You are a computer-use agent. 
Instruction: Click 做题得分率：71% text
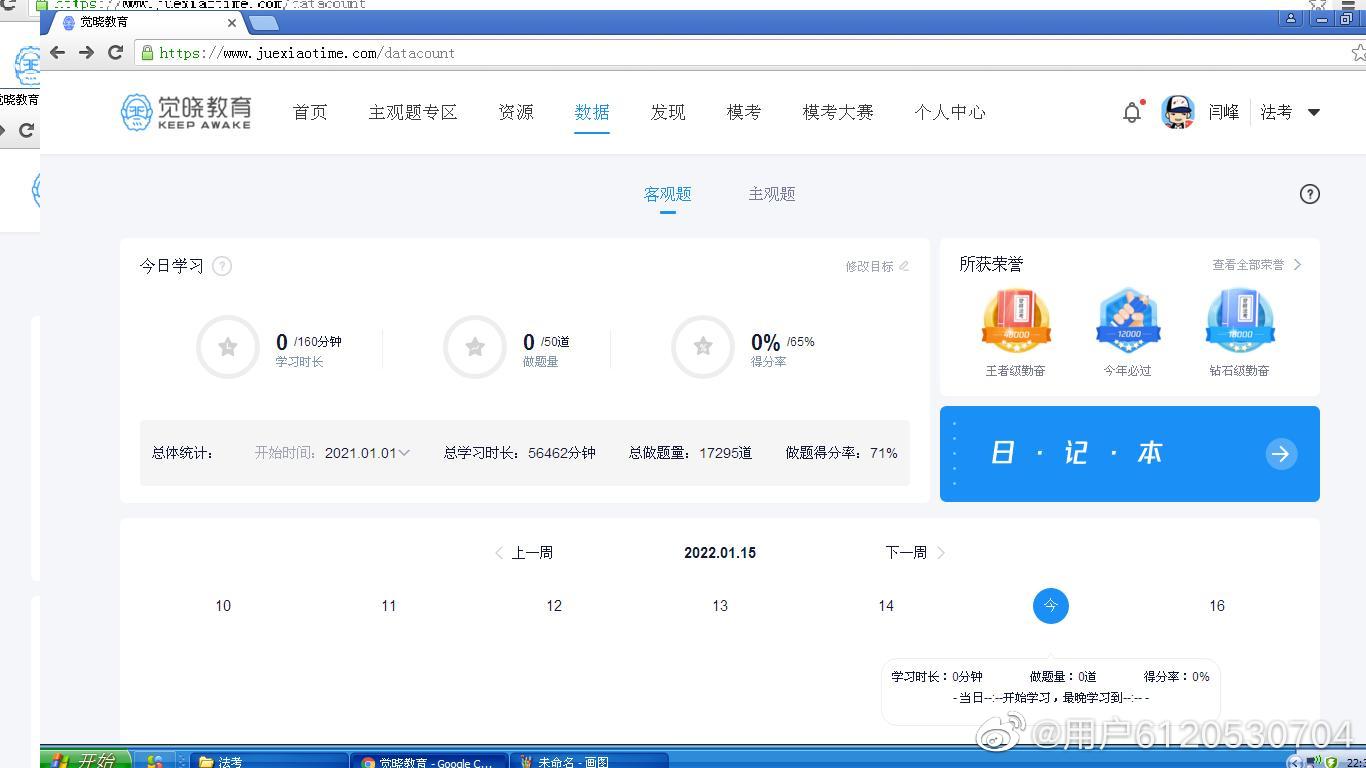tap(842, 453)
